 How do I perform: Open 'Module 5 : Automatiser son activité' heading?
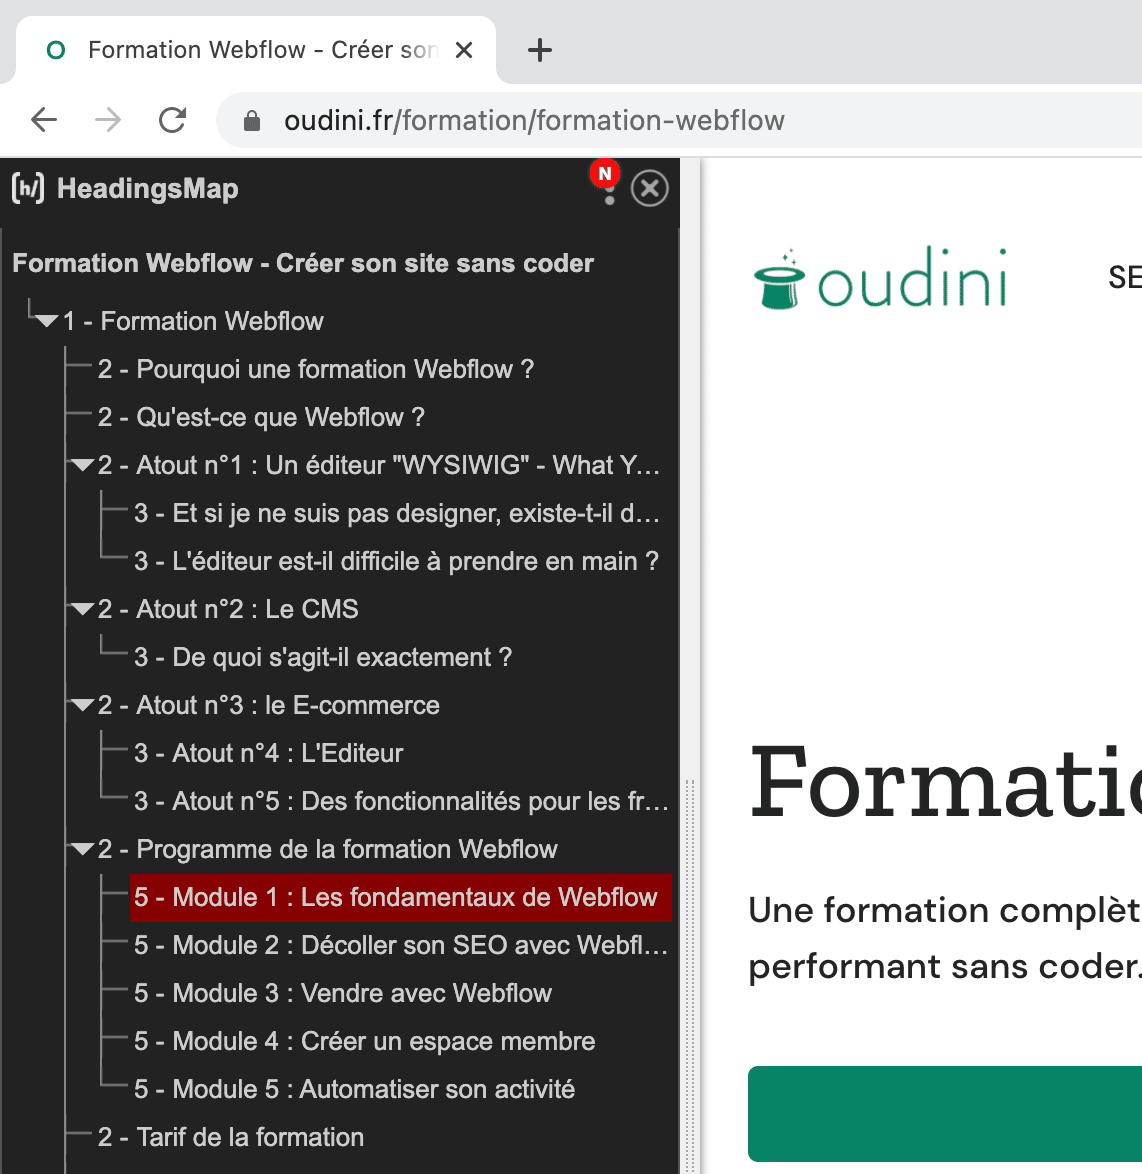click(x=355, y=1089)
